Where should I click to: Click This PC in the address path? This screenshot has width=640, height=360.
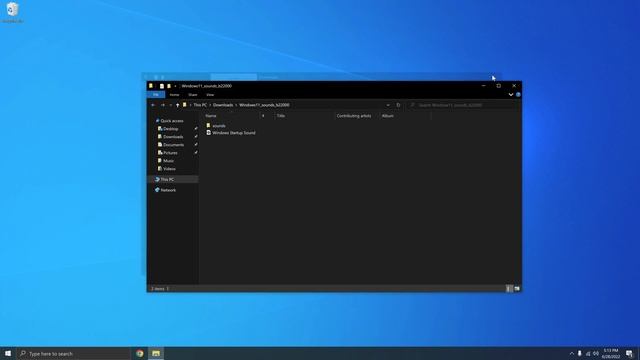click(200, 105)
